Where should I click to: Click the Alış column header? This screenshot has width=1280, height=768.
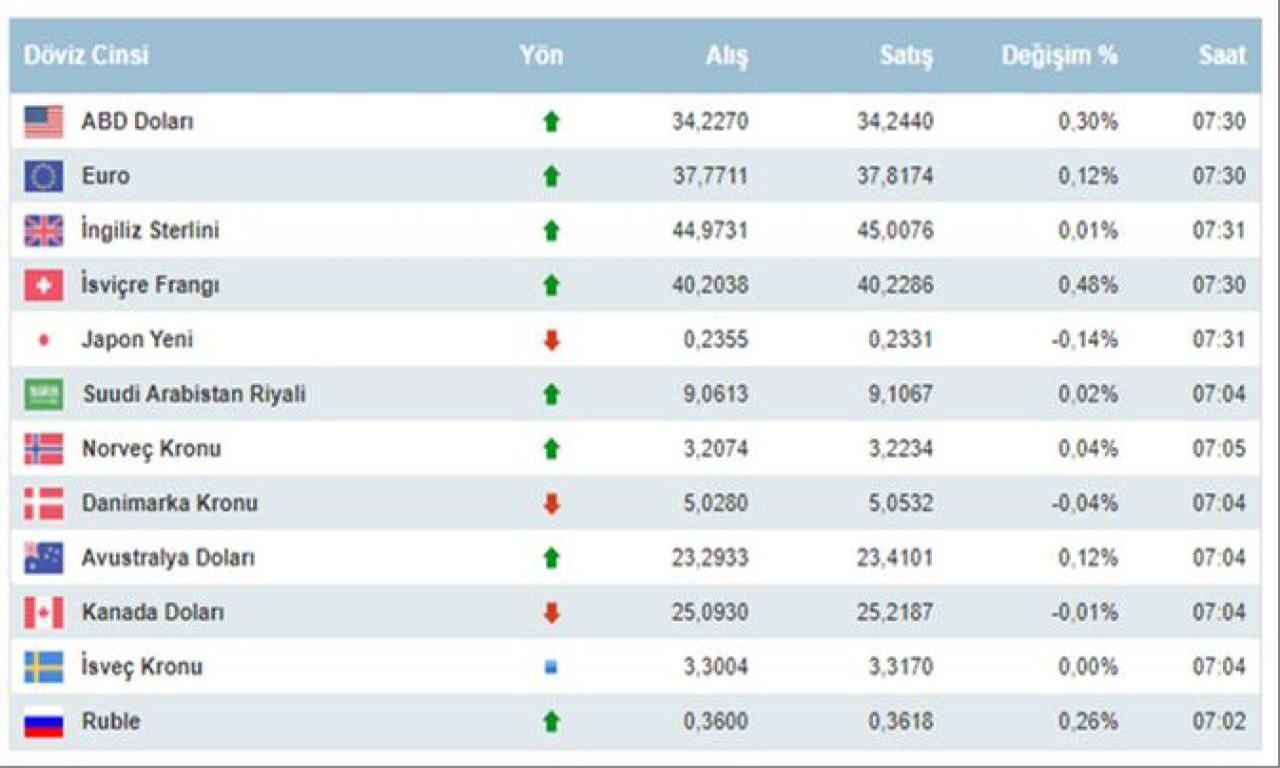[x=726, y=56]
